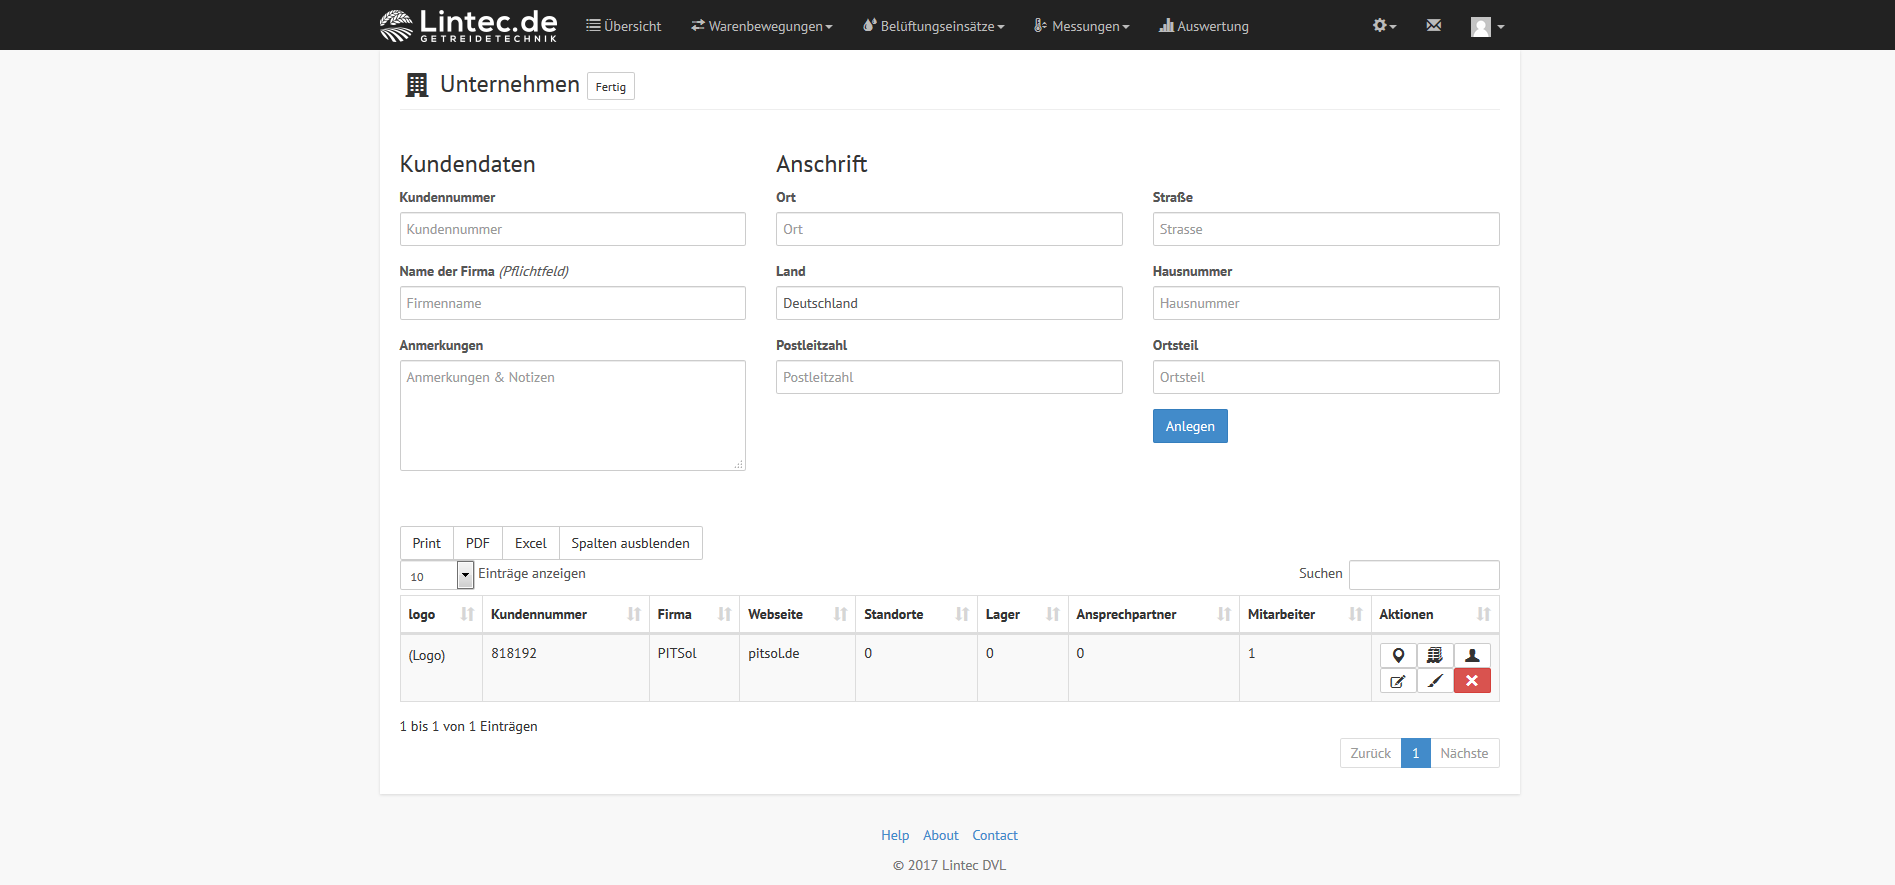1895x885 pixels.
Task: Click the Lintec.de logo
Action: (469, 25)
